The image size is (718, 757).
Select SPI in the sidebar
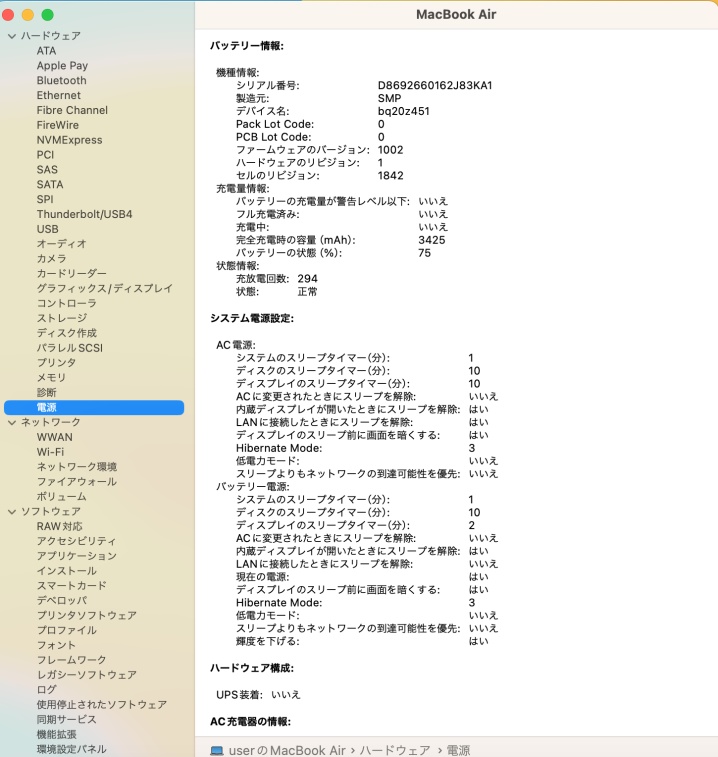pos(45,199)
